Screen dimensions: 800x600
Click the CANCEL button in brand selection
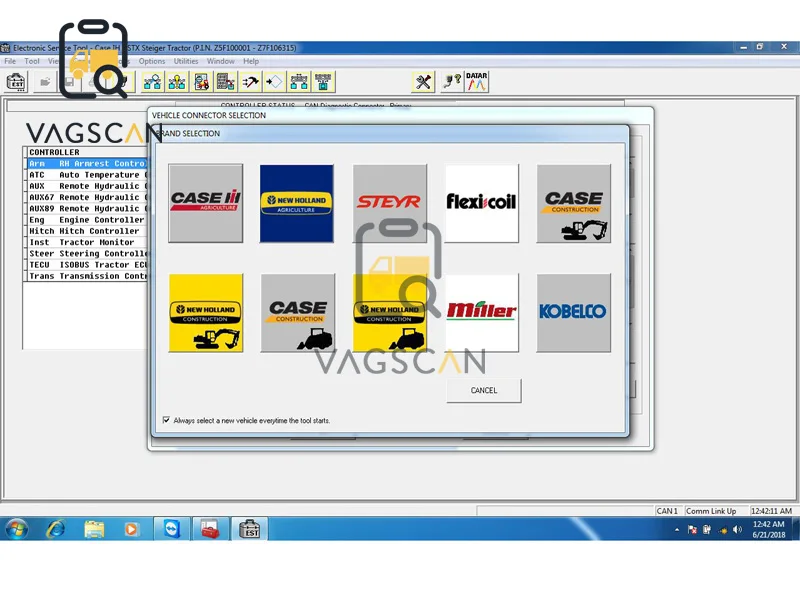(484, 390)
